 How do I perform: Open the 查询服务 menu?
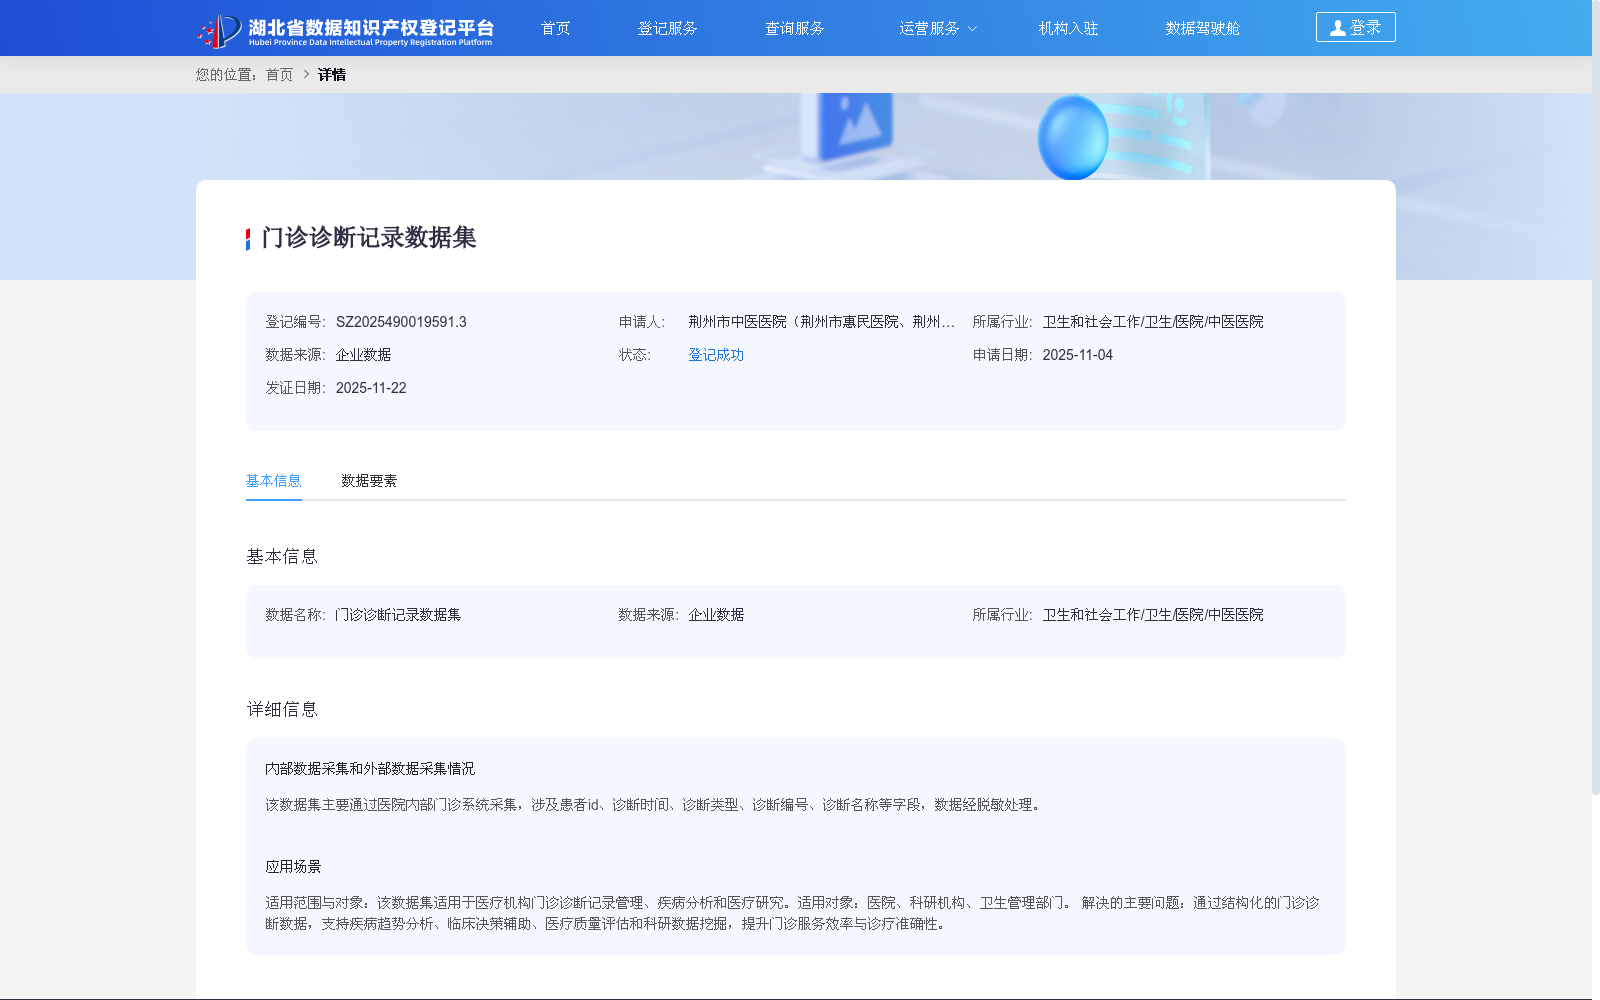[794, 28]
